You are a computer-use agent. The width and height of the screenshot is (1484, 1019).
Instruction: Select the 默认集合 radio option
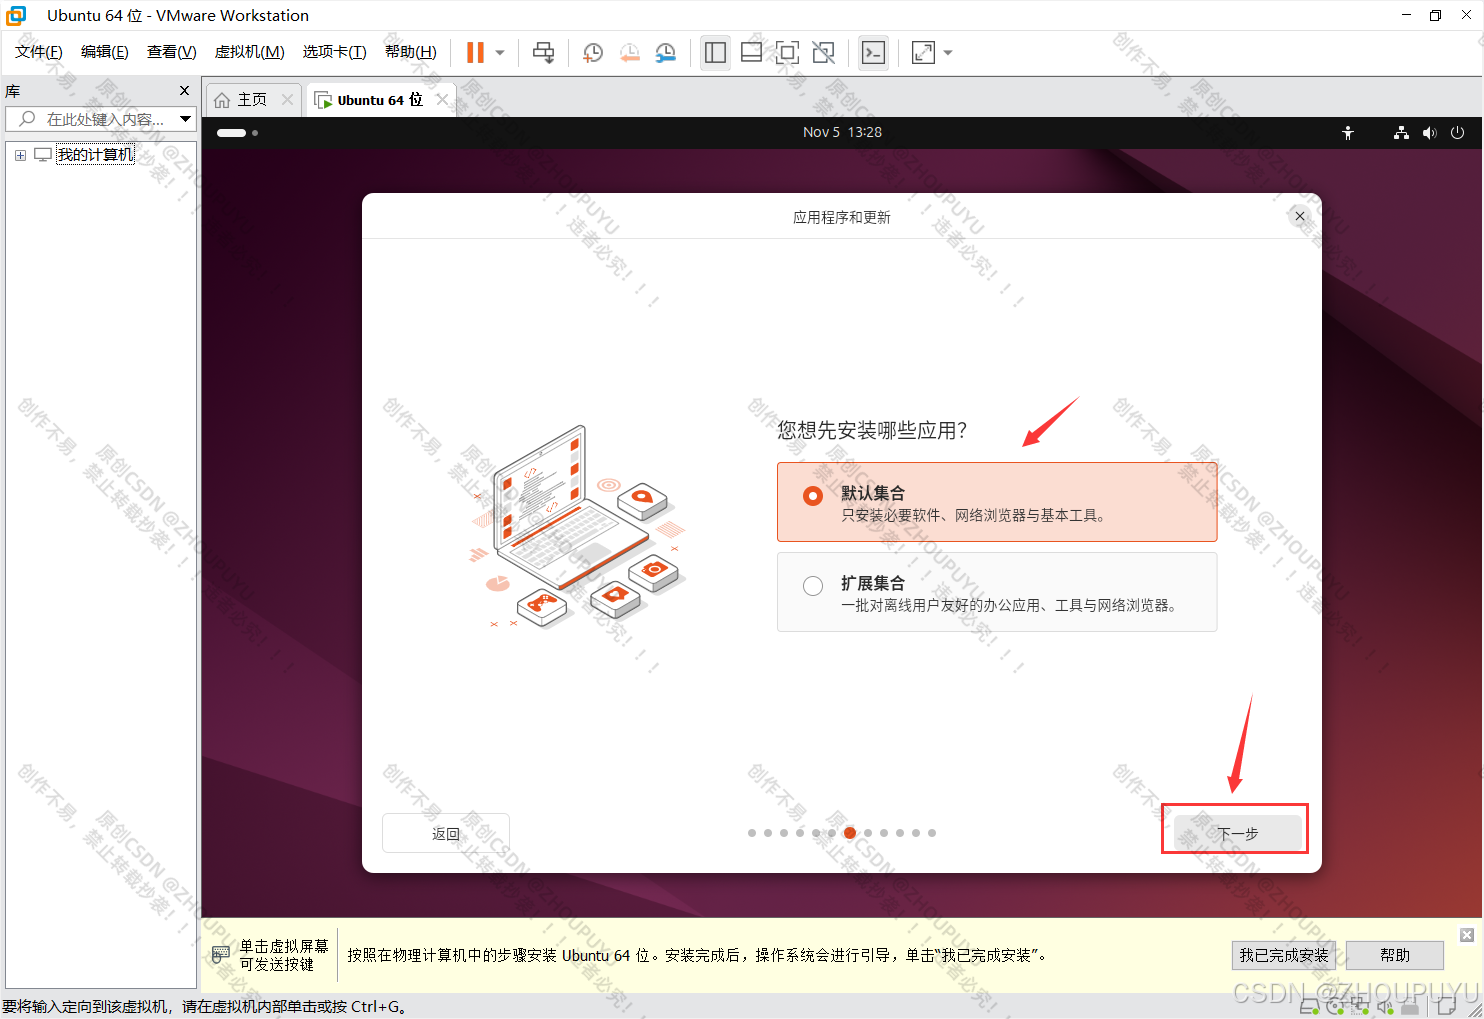813,496
